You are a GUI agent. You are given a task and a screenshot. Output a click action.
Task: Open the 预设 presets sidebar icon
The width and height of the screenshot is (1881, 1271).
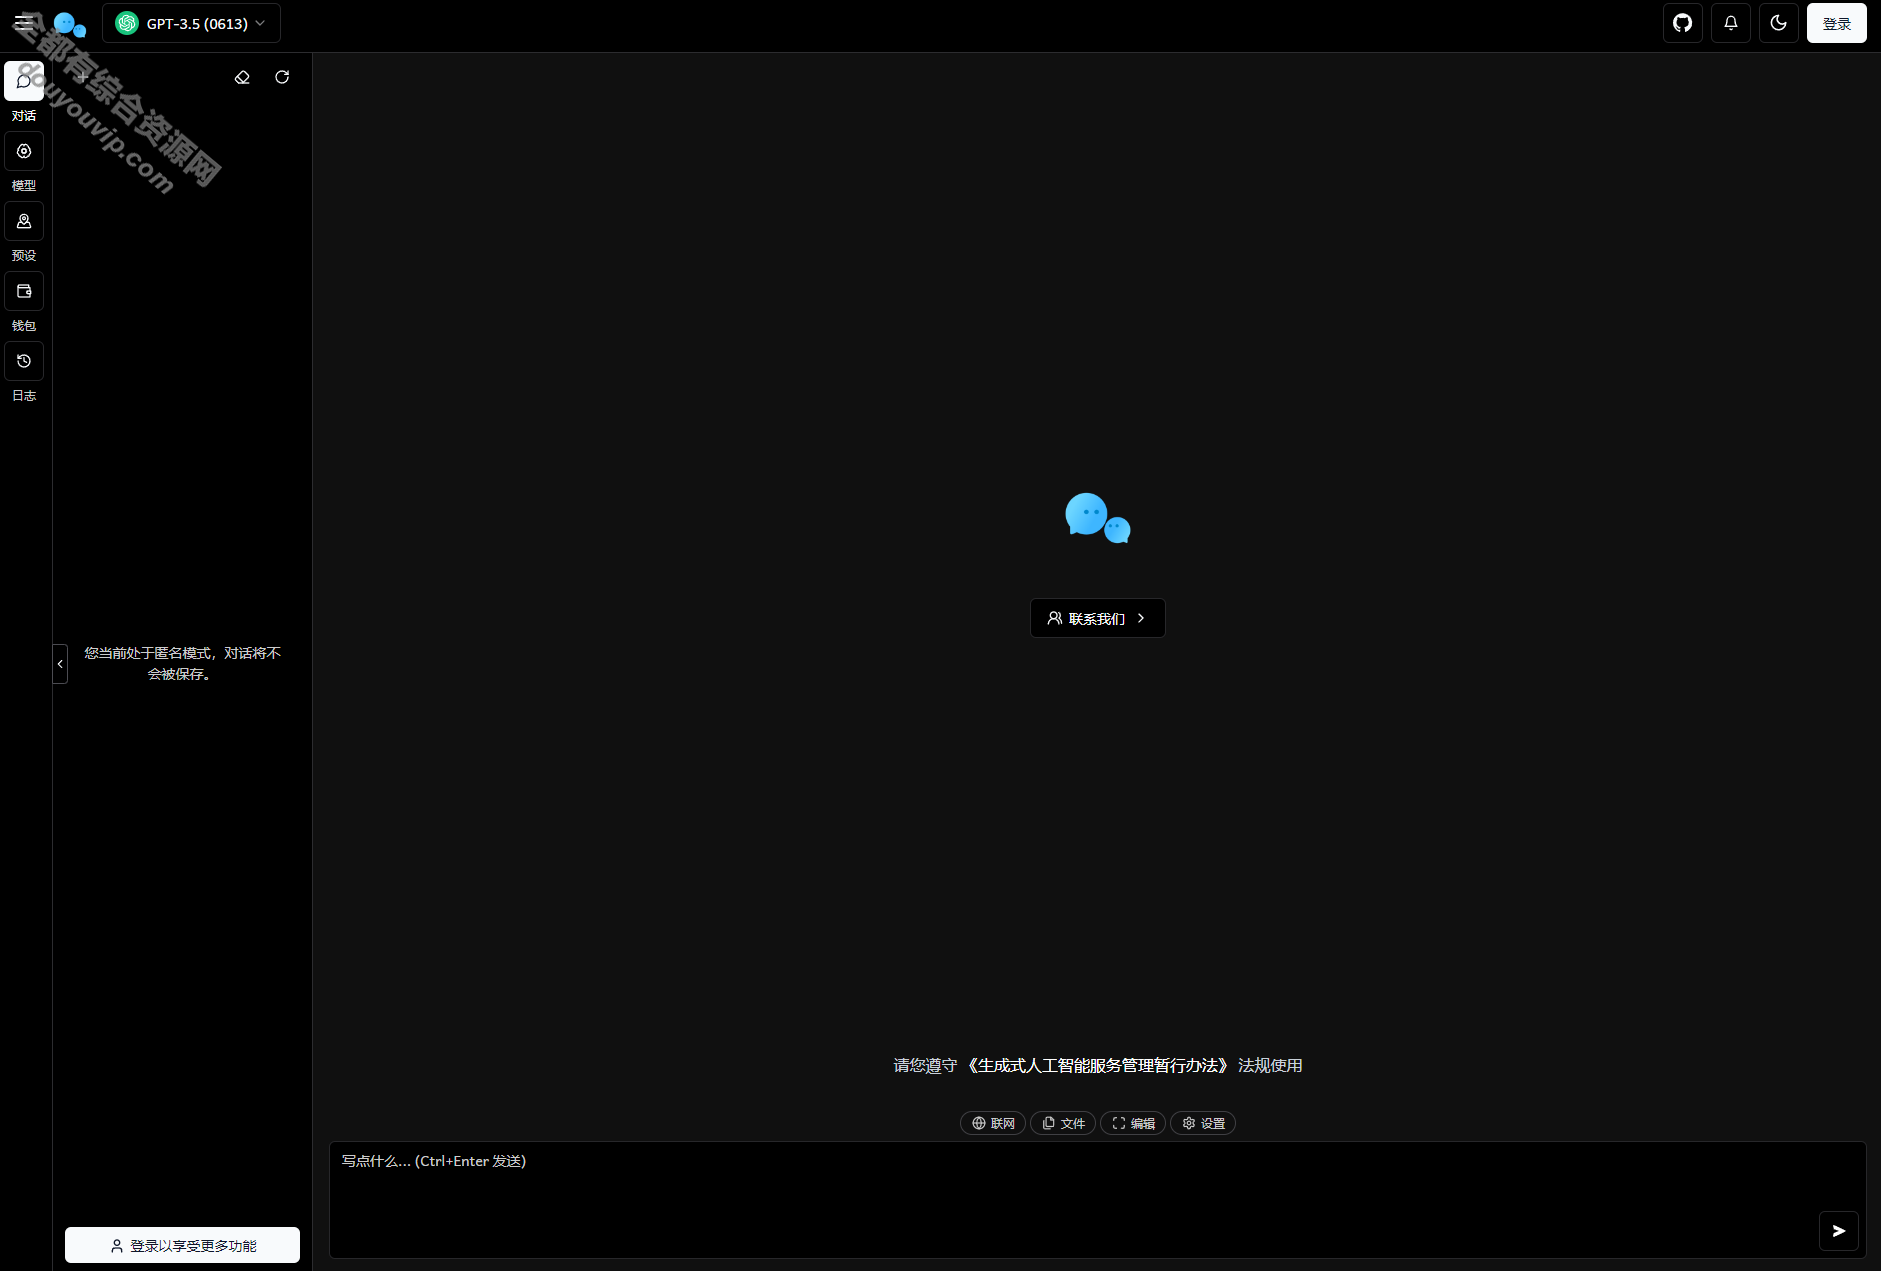click(24, 221)
